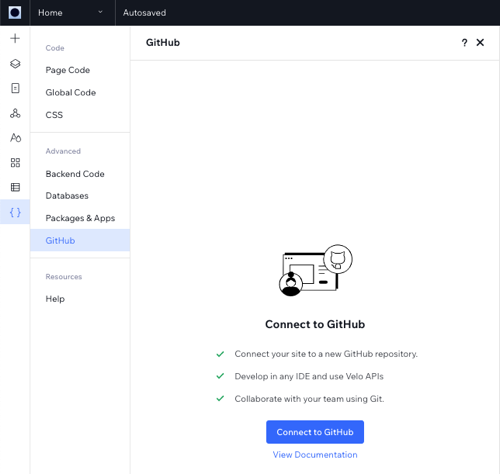Open Global Code in the menu
Viewport: 500px width, 474px height.
pos(71,92)
